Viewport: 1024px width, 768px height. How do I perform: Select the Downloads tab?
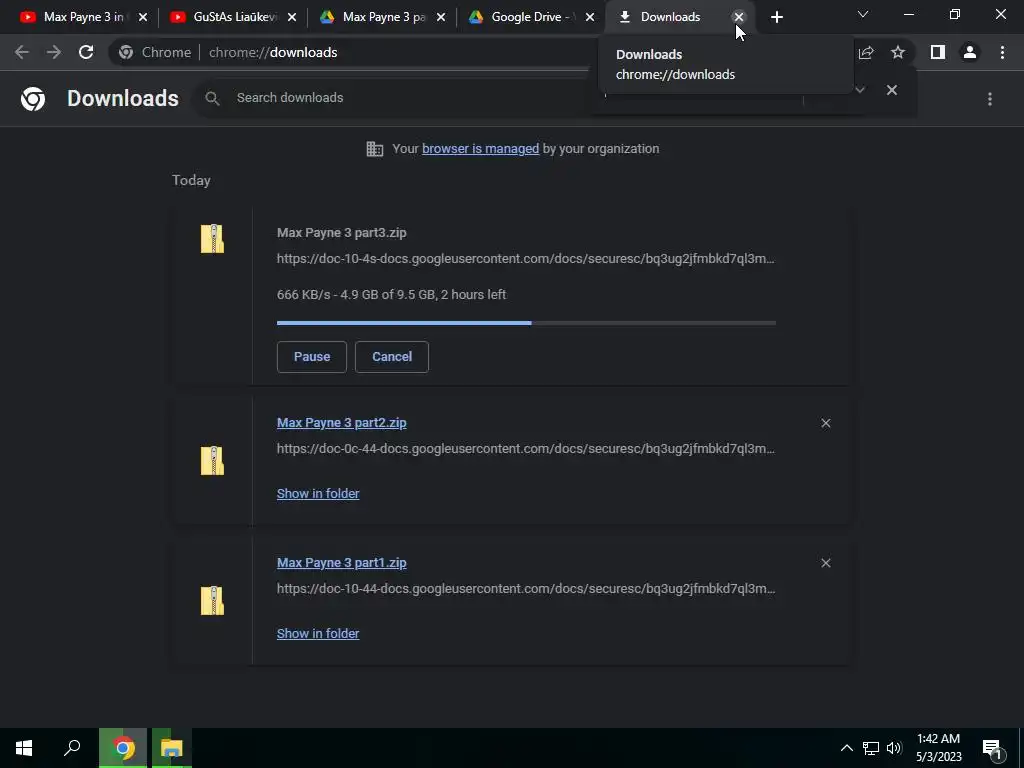coord(670,17)
